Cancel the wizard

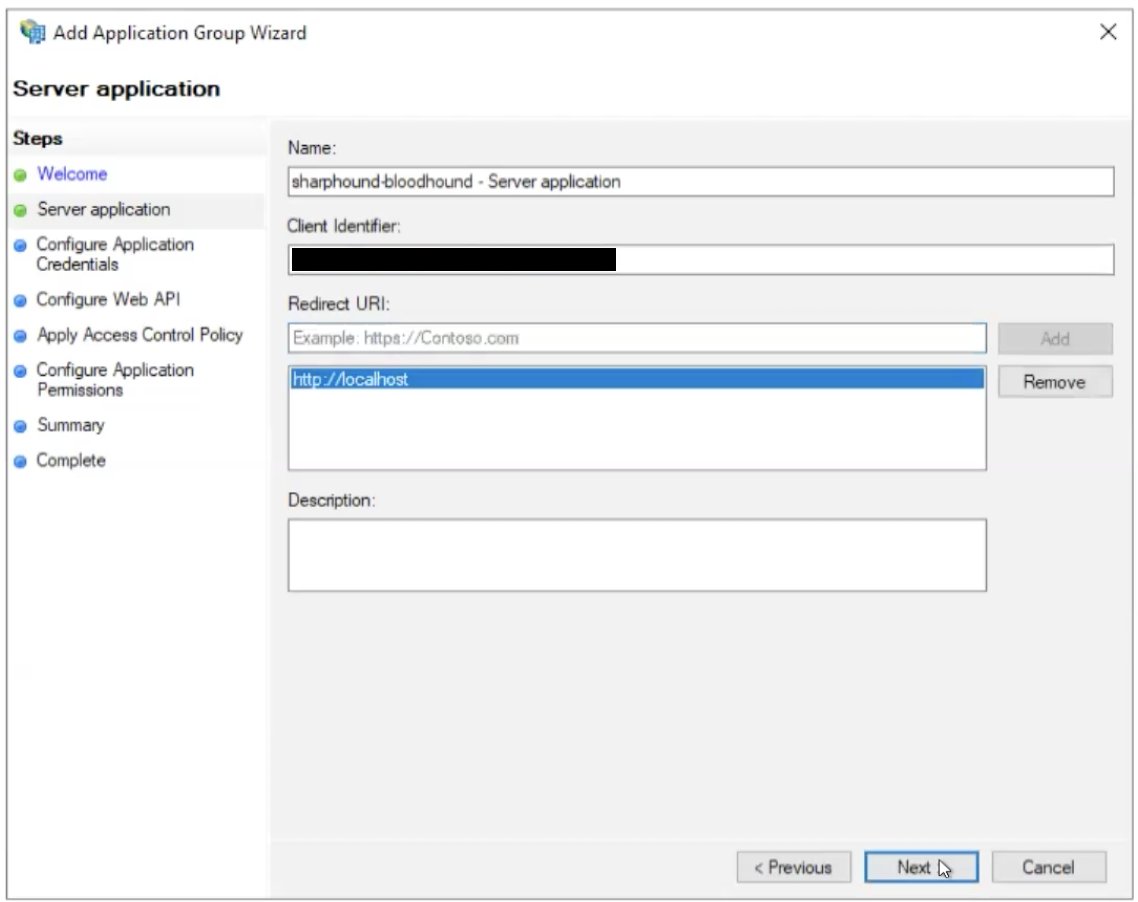pyautogui.click(x=1049, y=867)
